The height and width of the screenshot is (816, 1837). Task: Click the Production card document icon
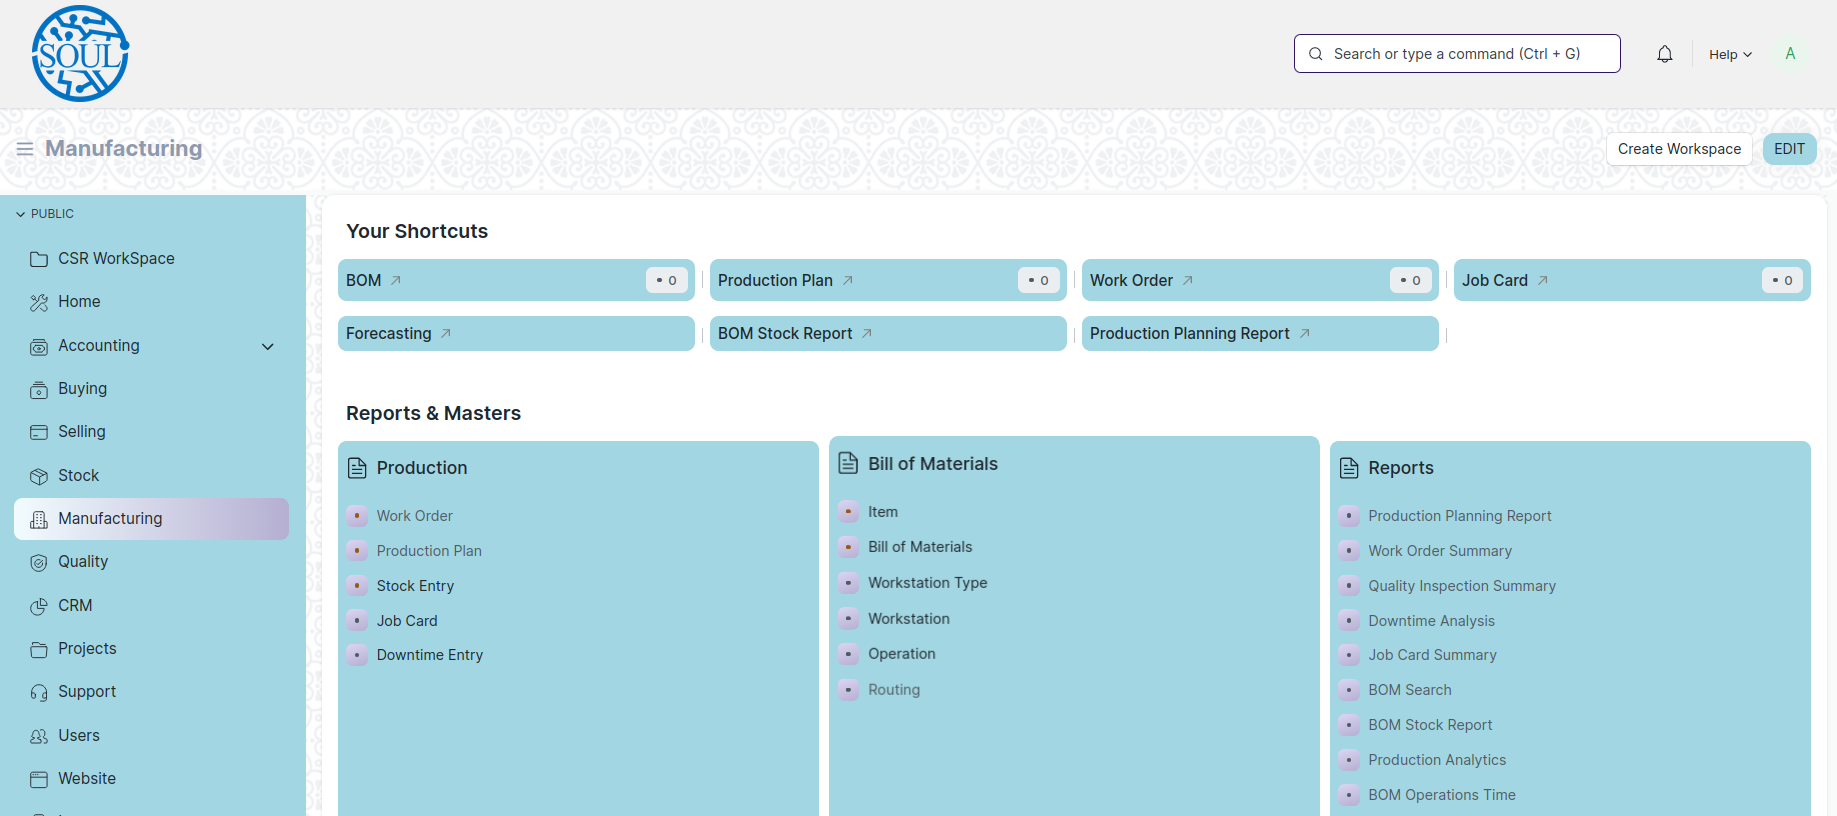pyautogui.click(x=357, y=468)
